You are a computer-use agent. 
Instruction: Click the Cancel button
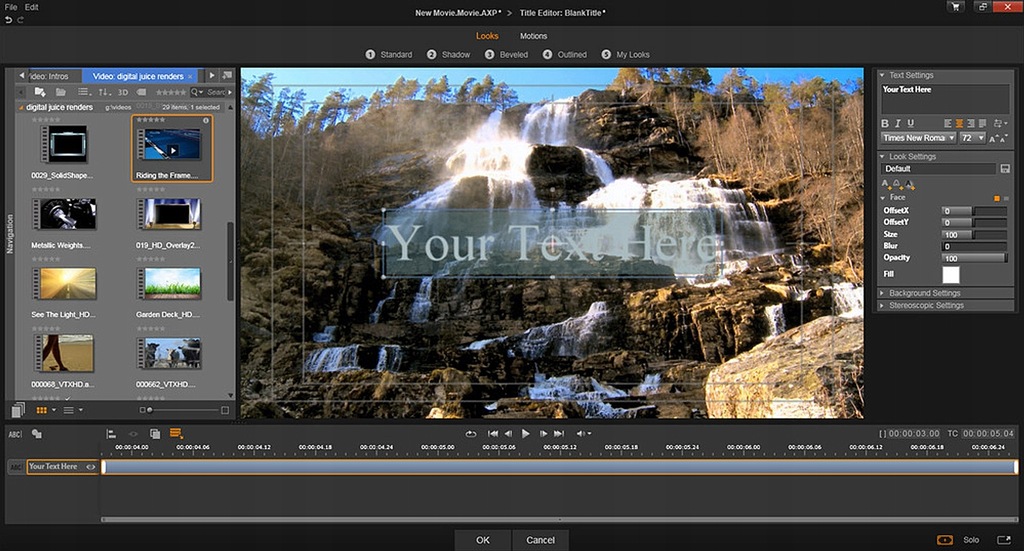[540, 540]
